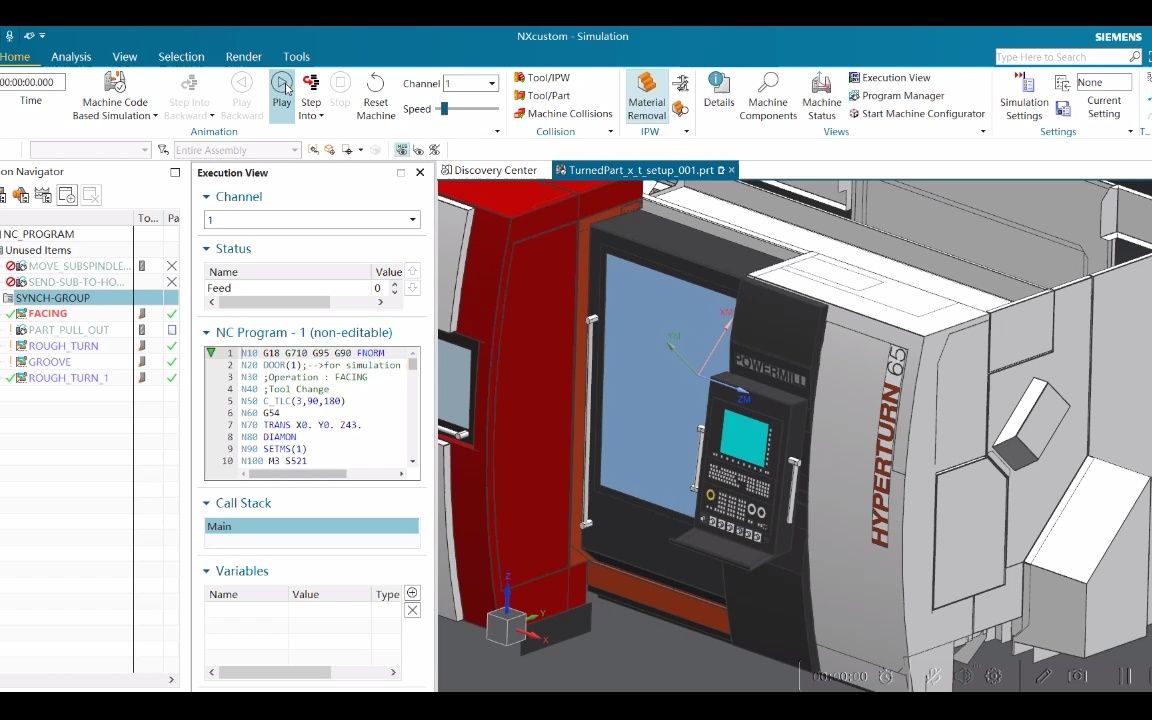Image resolution: width=1152 pixels, height=720 pixels.
Task: Switch to the Discovery Center tab
Action: tap(495, 170)
